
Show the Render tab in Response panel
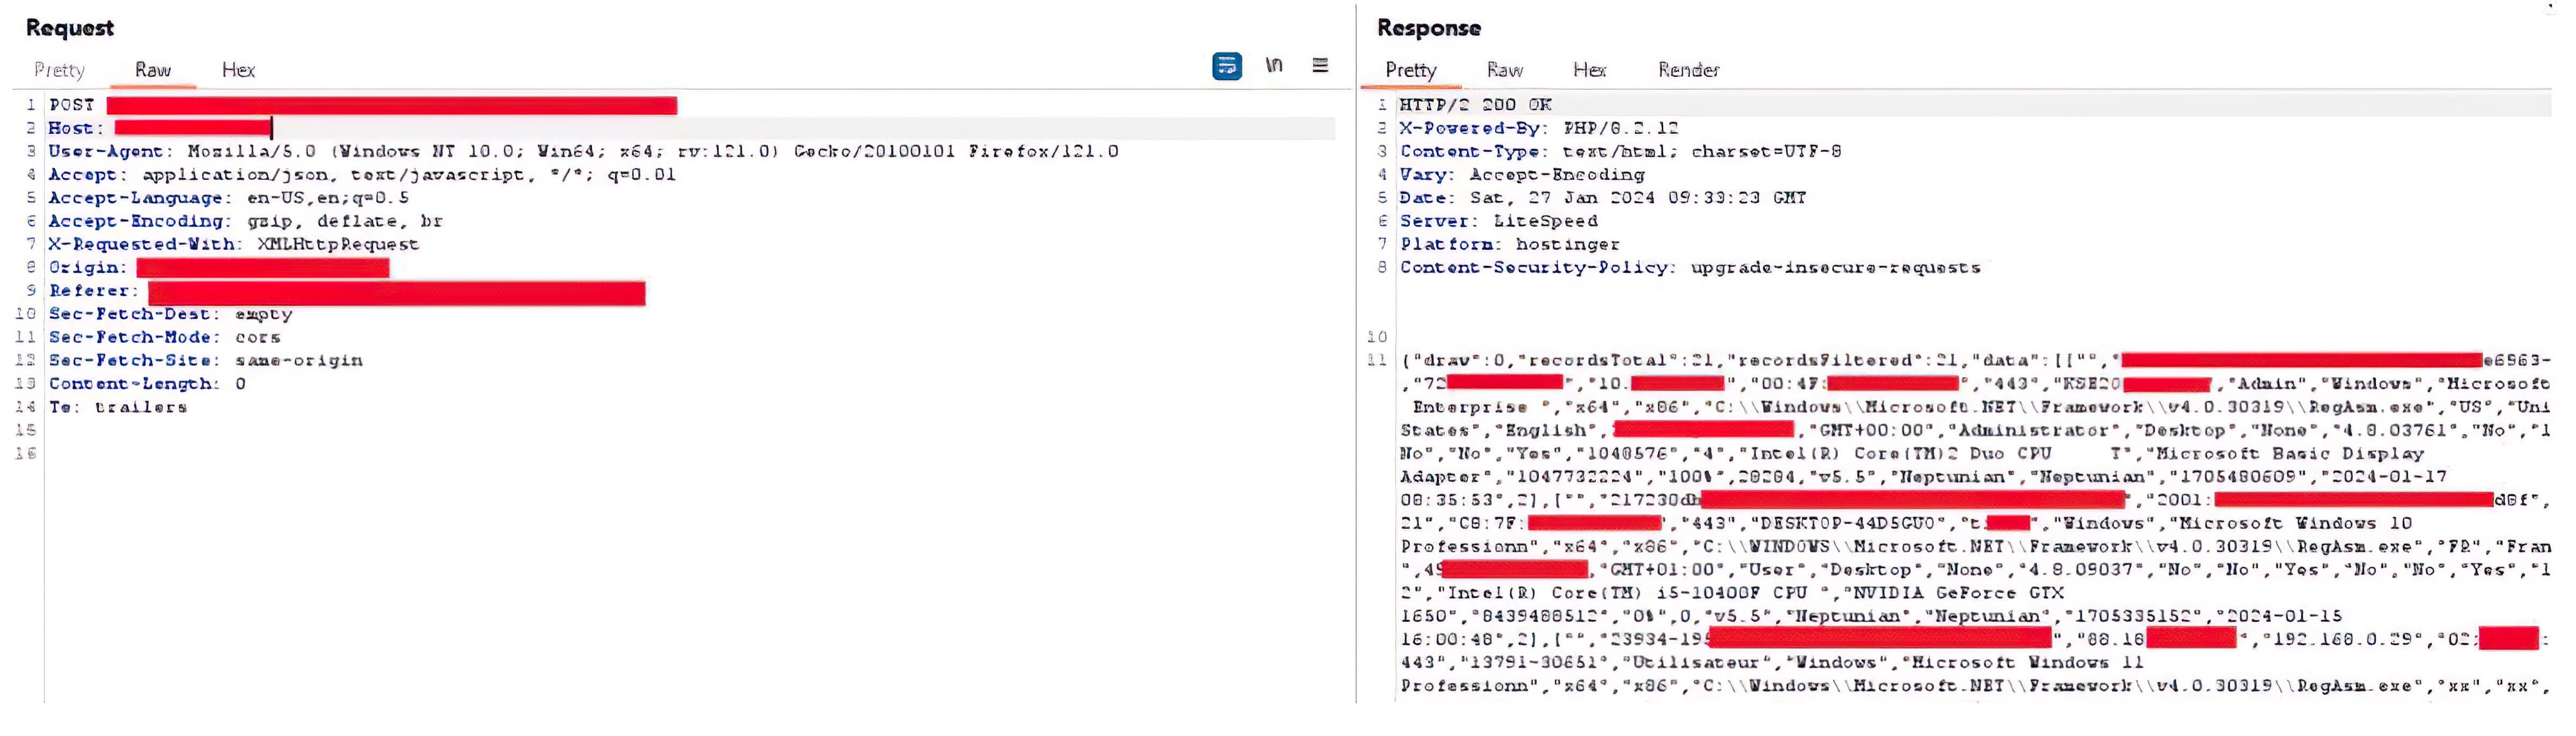pyautogui.click(x=1688, y=70)
